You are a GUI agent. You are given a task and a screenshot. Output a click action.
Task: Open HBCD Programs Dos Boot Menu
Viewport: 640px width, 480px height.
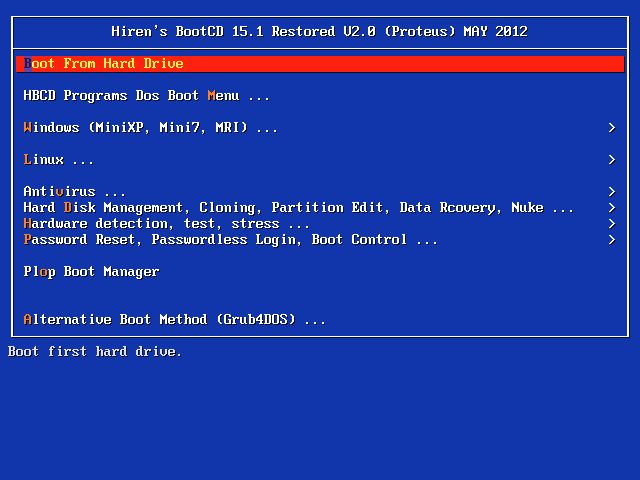click(x=320, y=96)
